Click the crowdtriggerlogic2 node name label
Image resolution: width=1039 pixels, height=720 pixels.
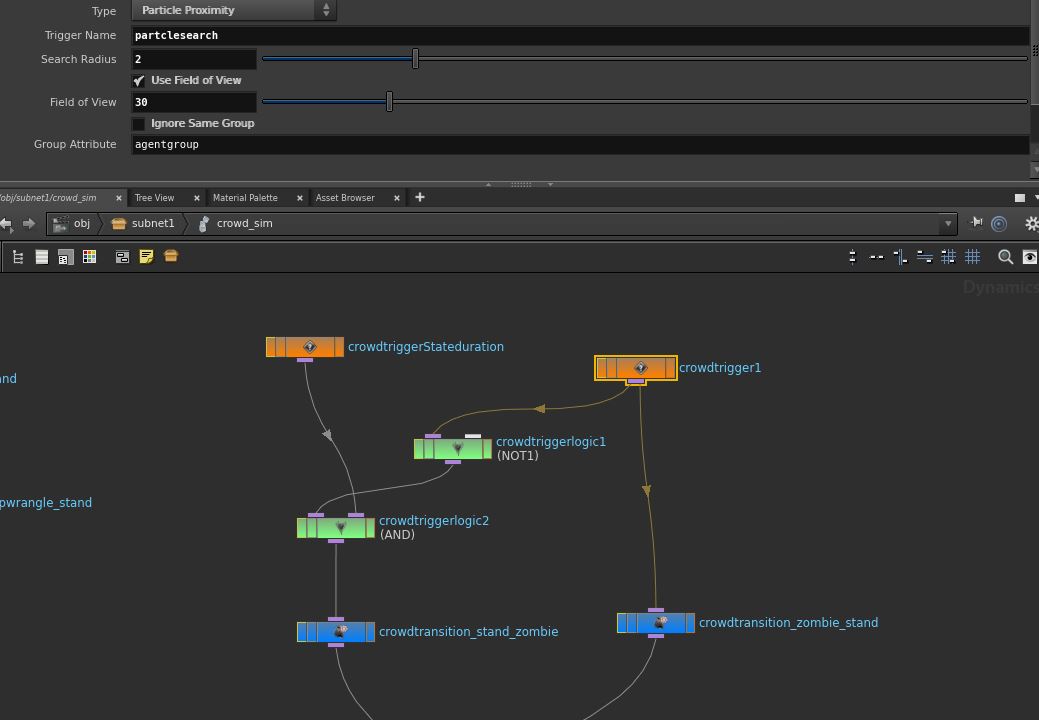click(x=434, y=521)
